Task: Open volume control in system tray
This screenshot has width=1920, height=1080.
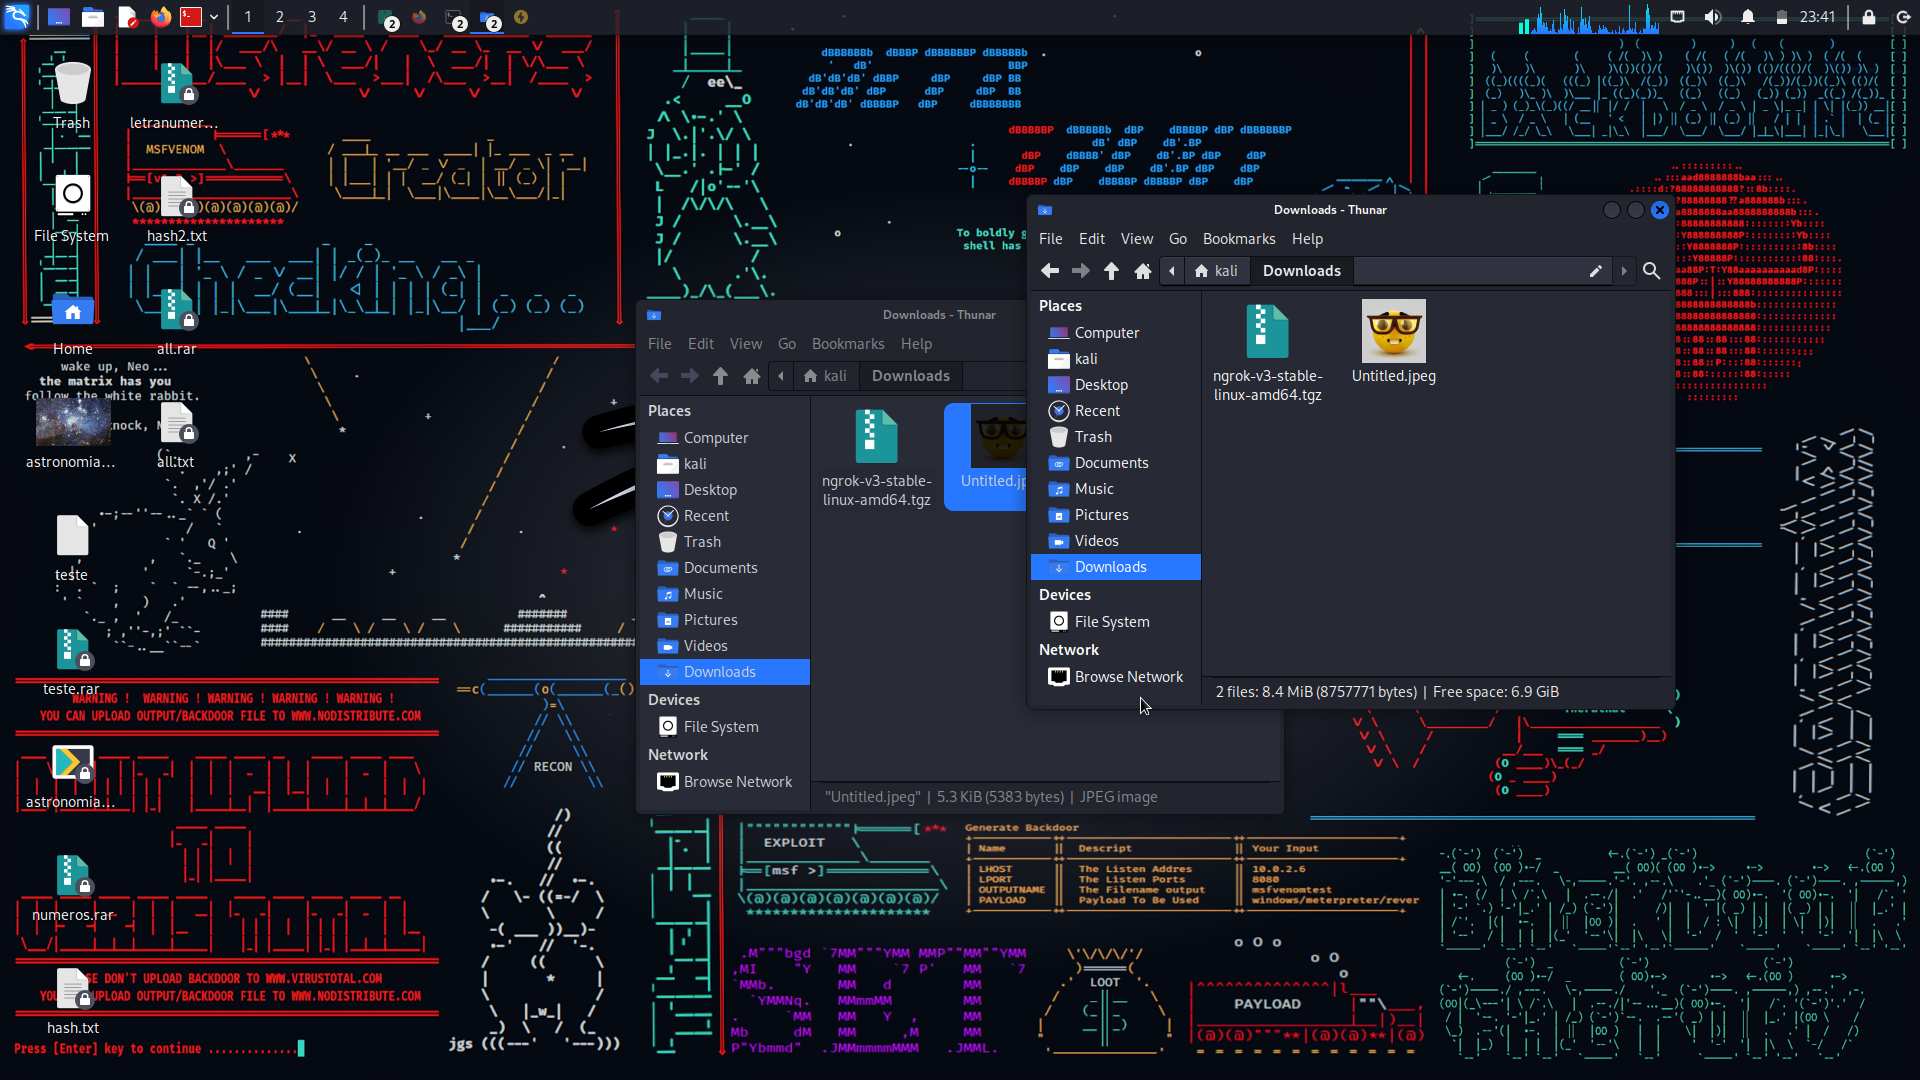Action: point(1712,17)
